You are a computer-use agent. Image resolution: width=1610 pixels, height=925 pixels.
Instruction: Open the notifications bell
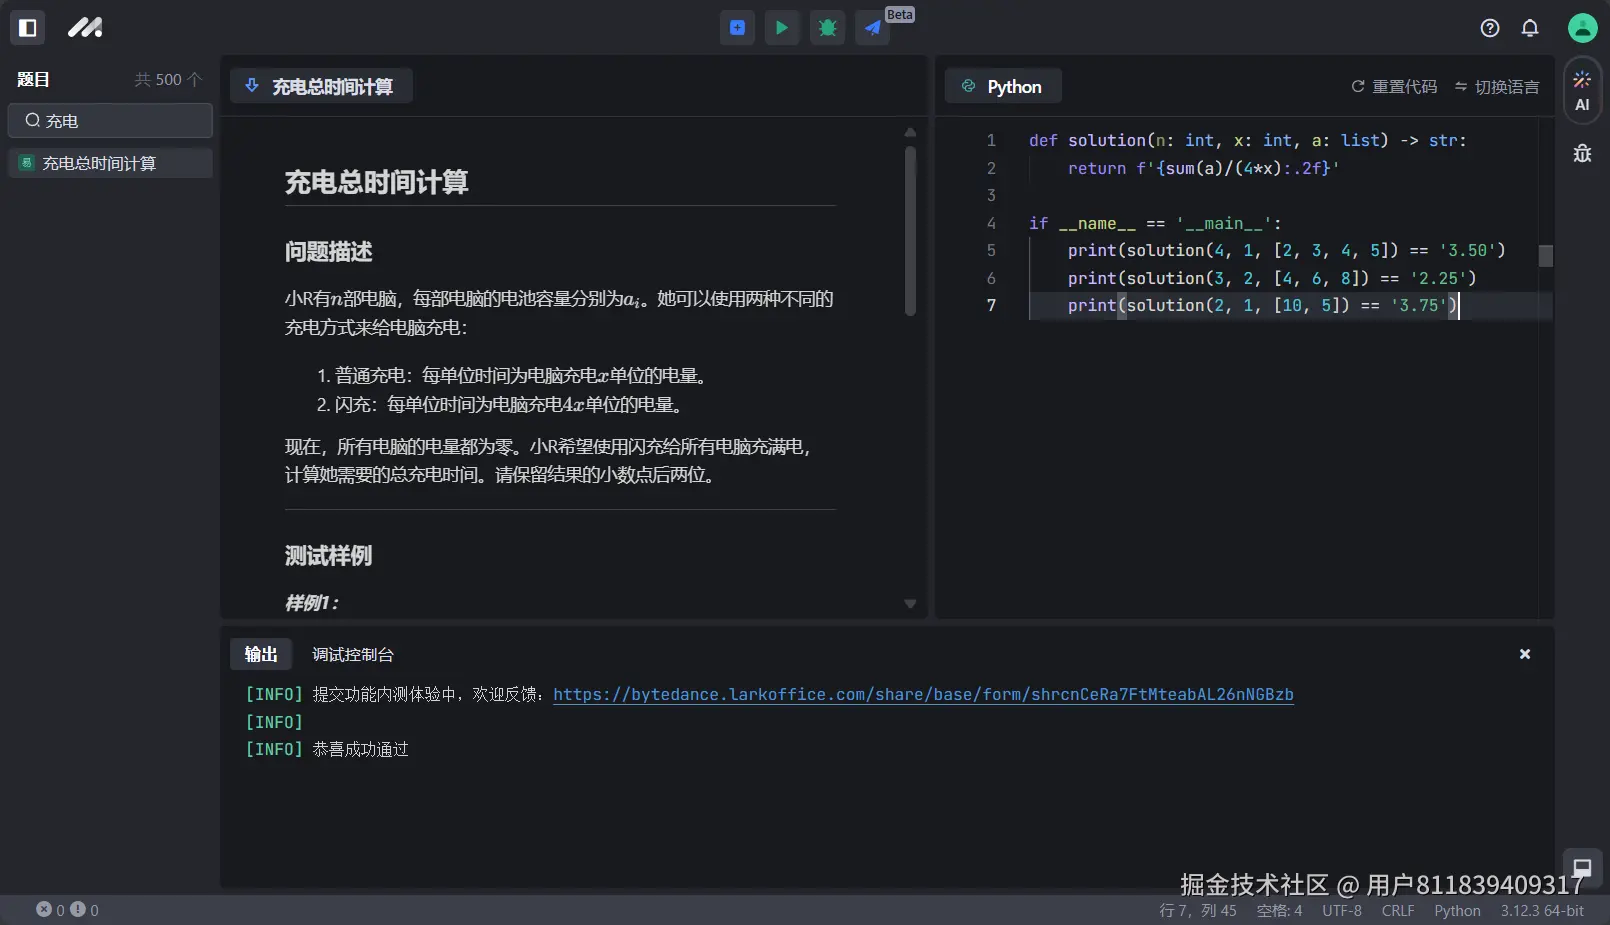pos(1530,28)
